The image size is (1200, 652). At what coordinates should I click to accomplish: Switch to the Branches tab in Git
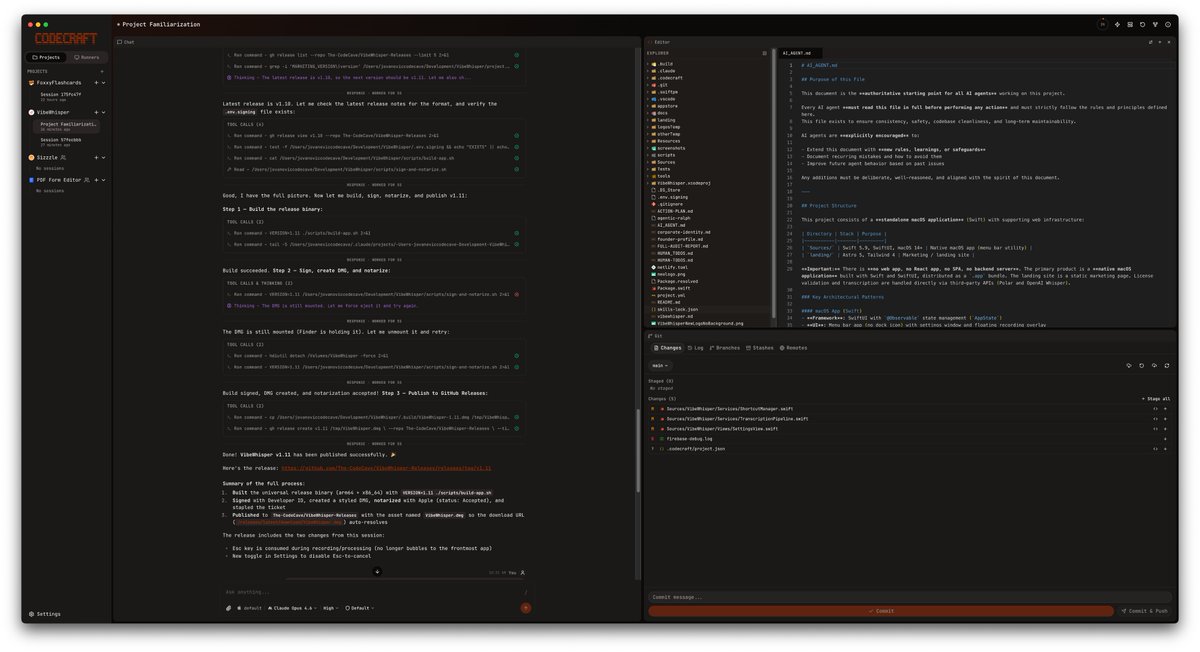click(x=725, y=348)
